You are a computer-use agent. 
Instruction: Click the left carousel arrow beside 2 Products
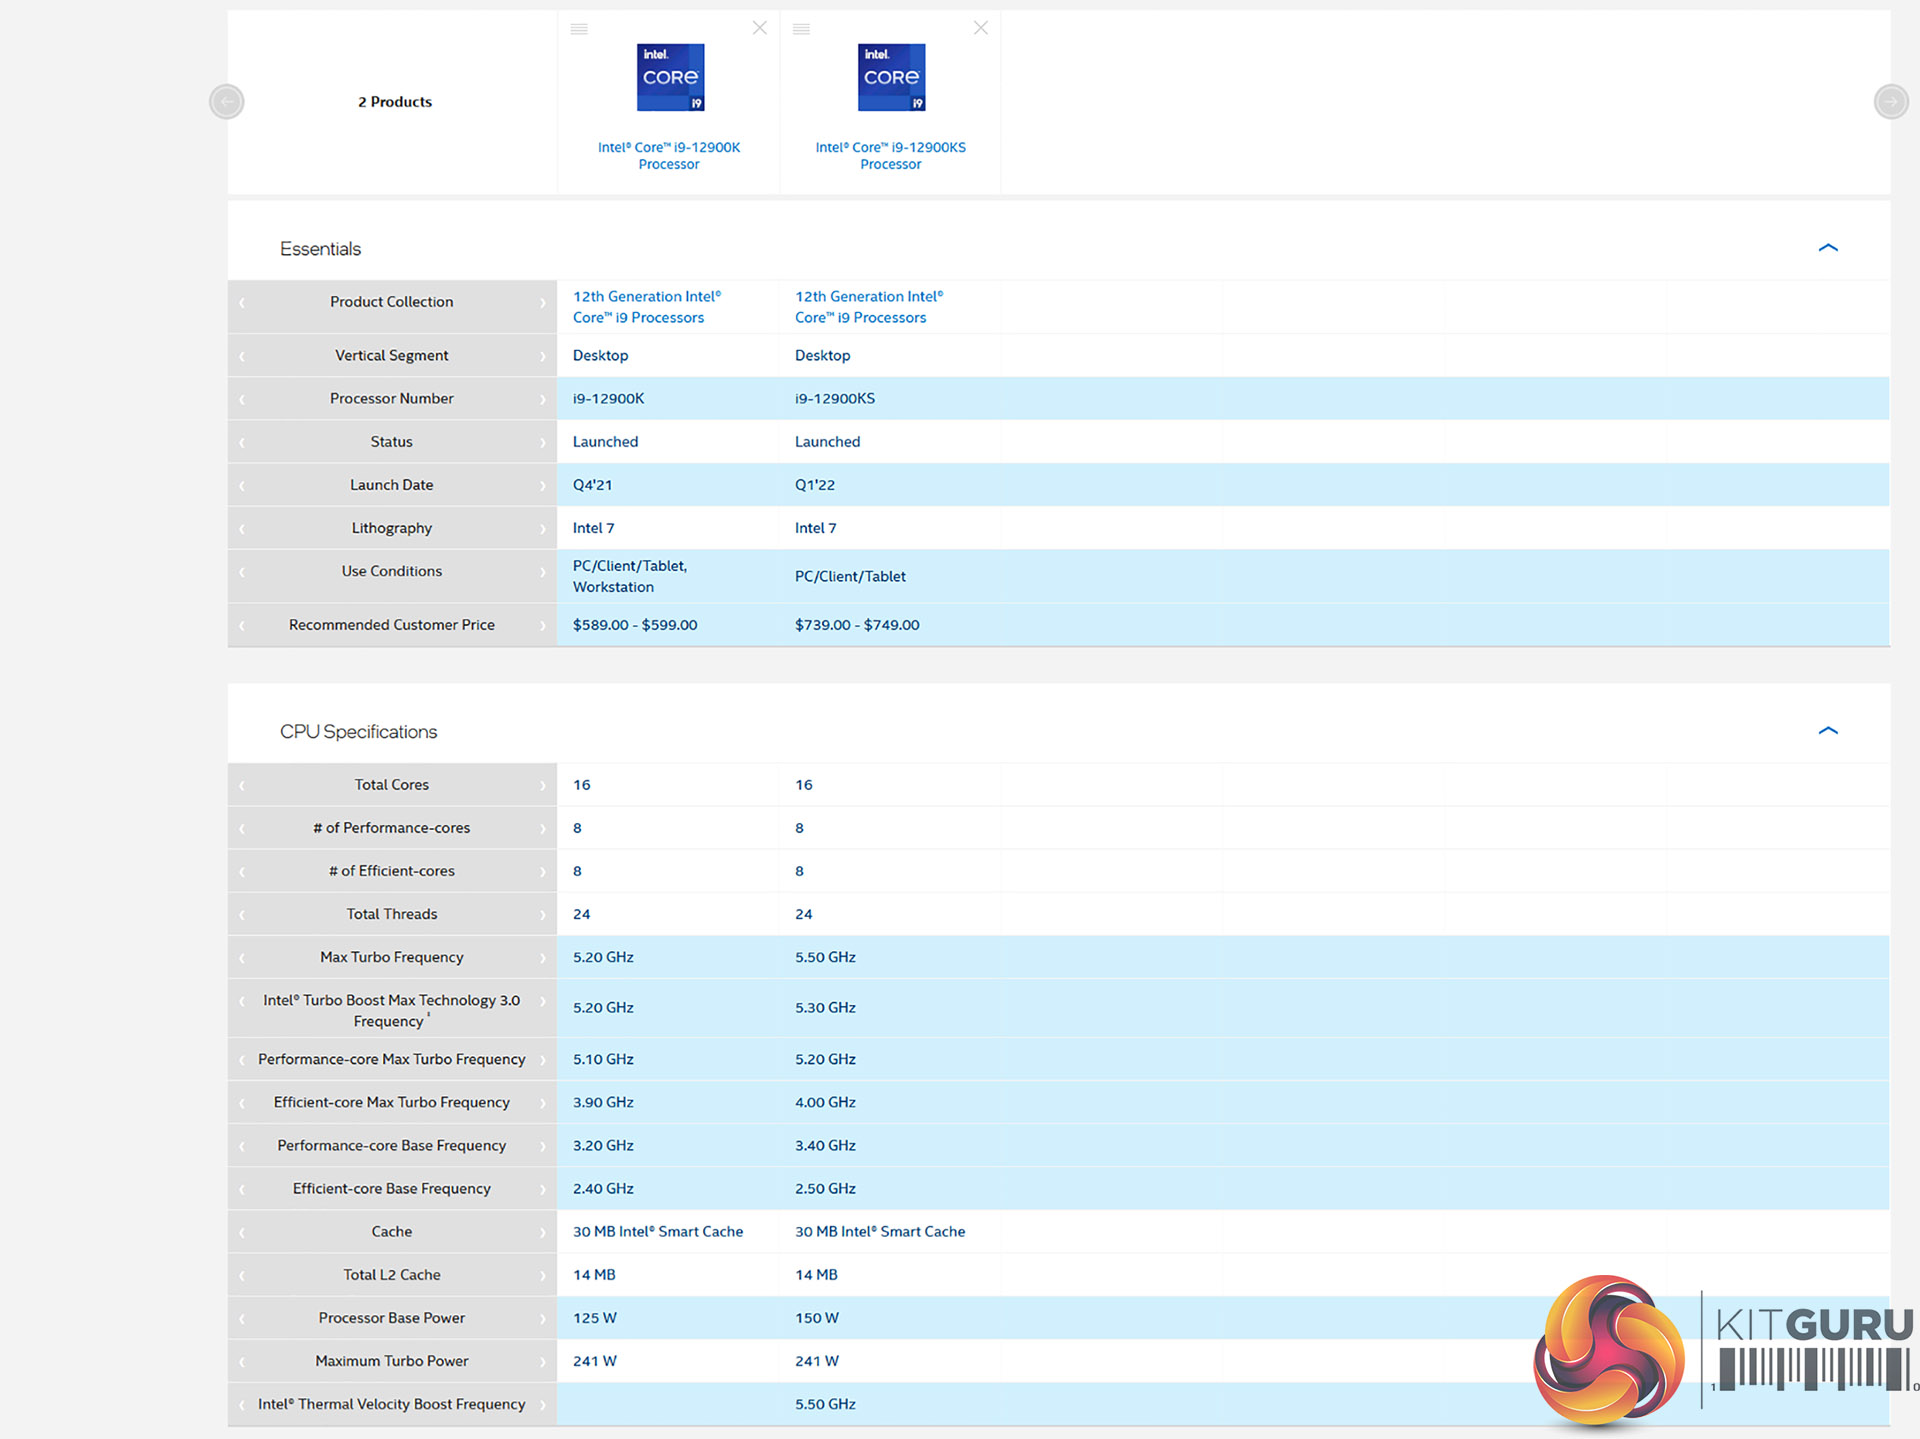227,101
